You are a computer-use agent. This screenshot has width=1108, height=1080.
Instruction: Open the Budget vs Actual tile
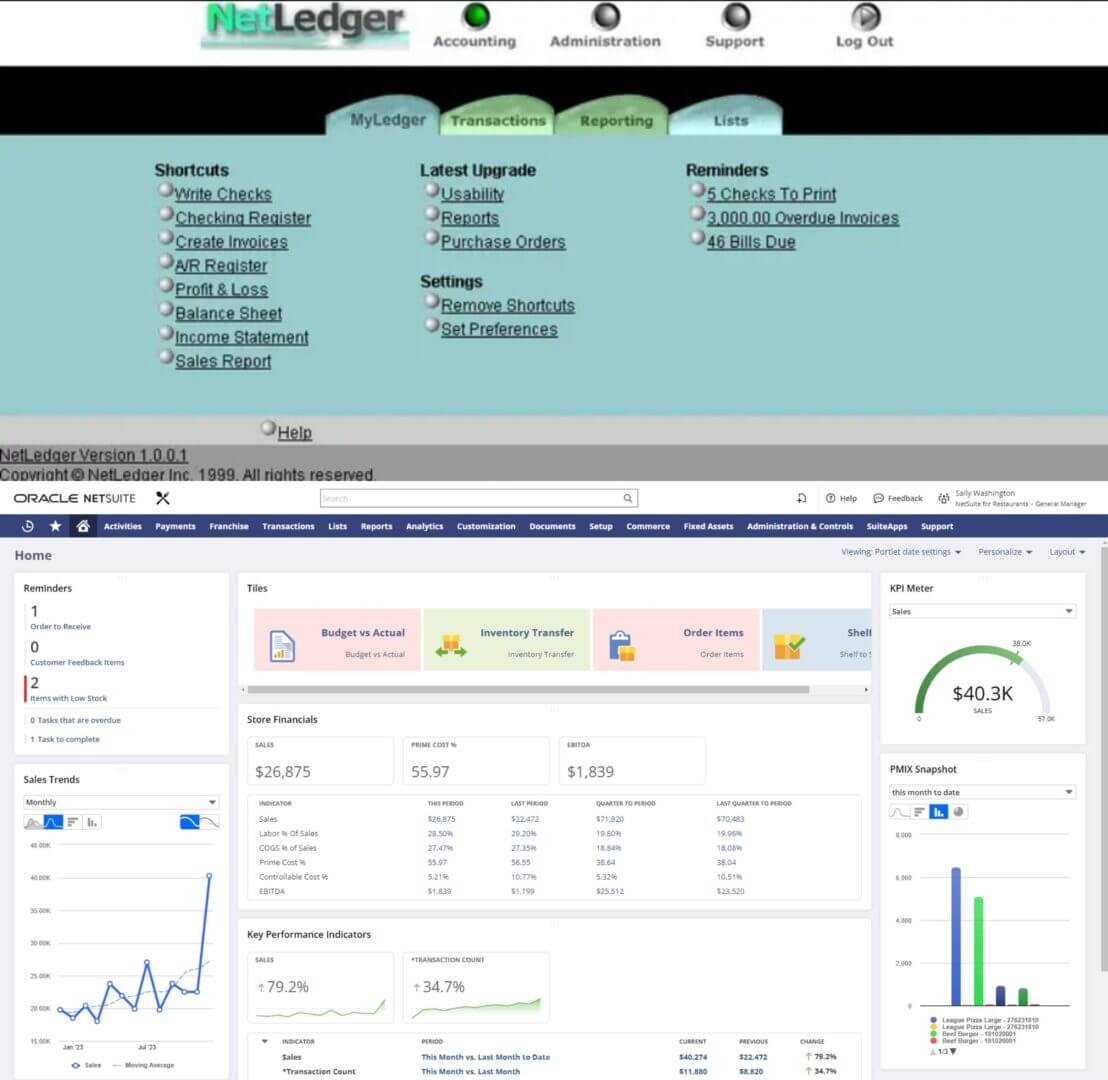click(x=337, y=640)
